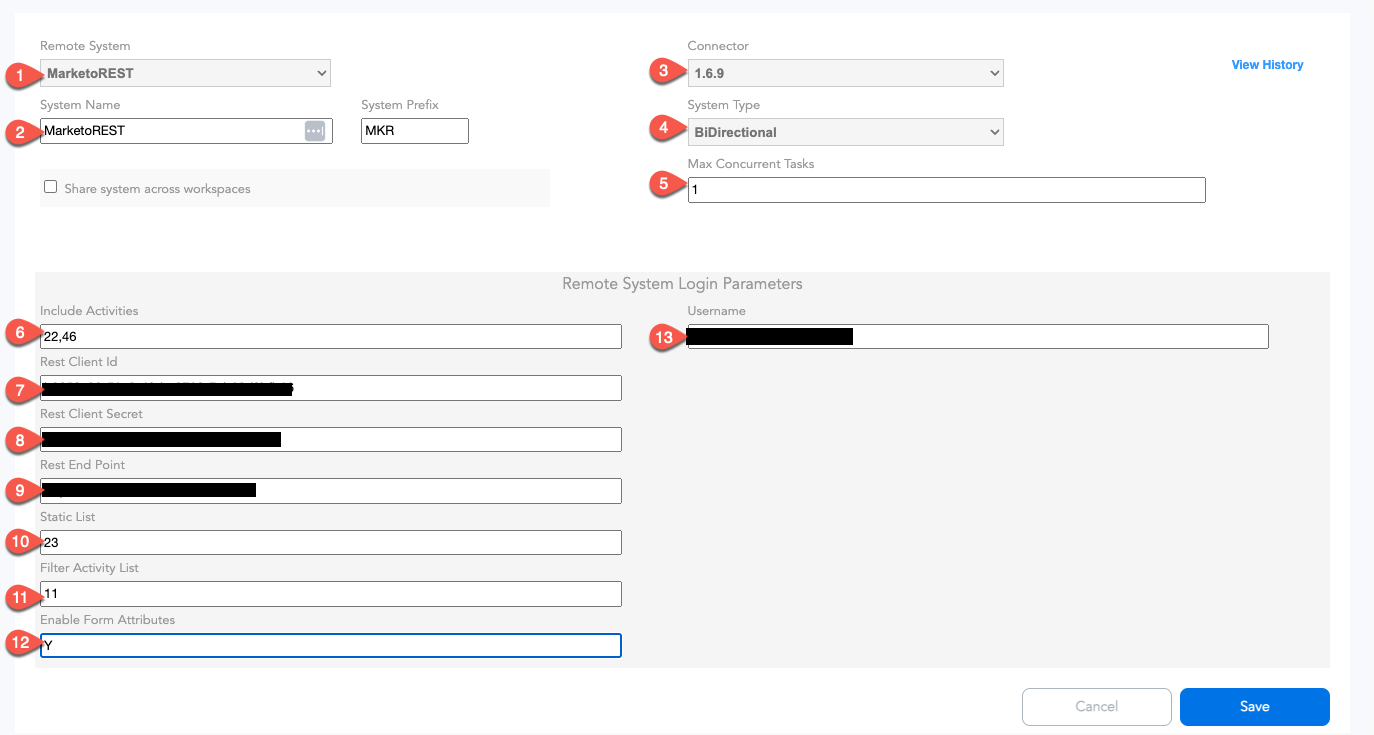Screen dimensions: 1374x735
Task: Open the View History link
Action: pos(1267,65)
